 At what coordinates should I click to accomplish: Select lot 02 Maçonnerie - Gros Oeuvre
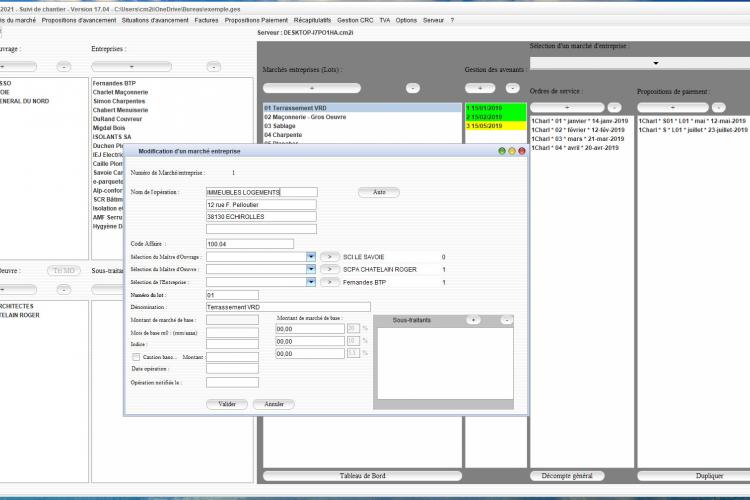tap(363, 117)
